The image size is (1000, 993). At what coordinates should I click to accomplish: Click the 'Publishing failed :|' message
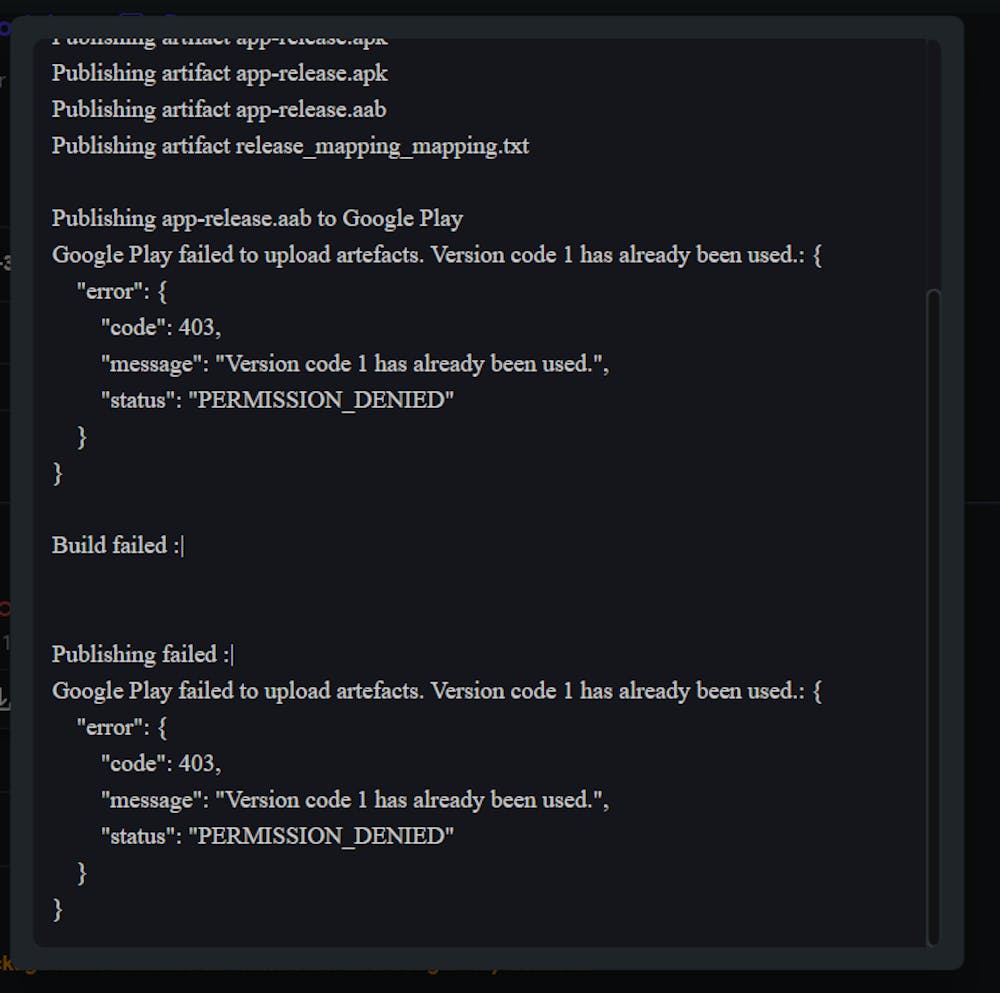pos(142,654)
